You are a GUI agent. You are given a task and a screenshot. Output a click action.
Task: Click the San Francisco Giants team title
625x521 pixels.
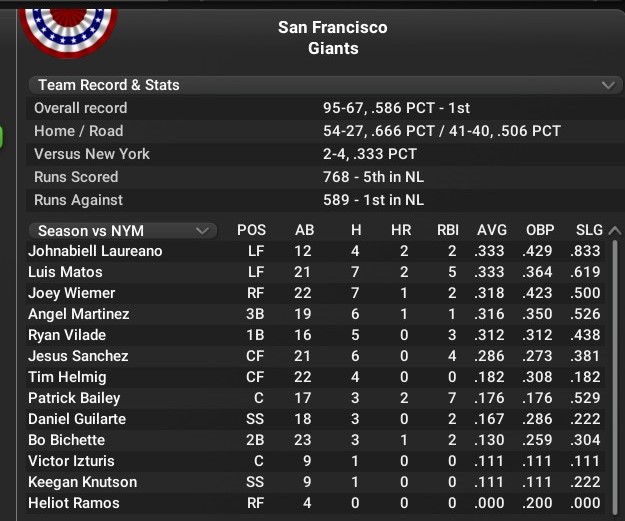click(x=333, y=38)
